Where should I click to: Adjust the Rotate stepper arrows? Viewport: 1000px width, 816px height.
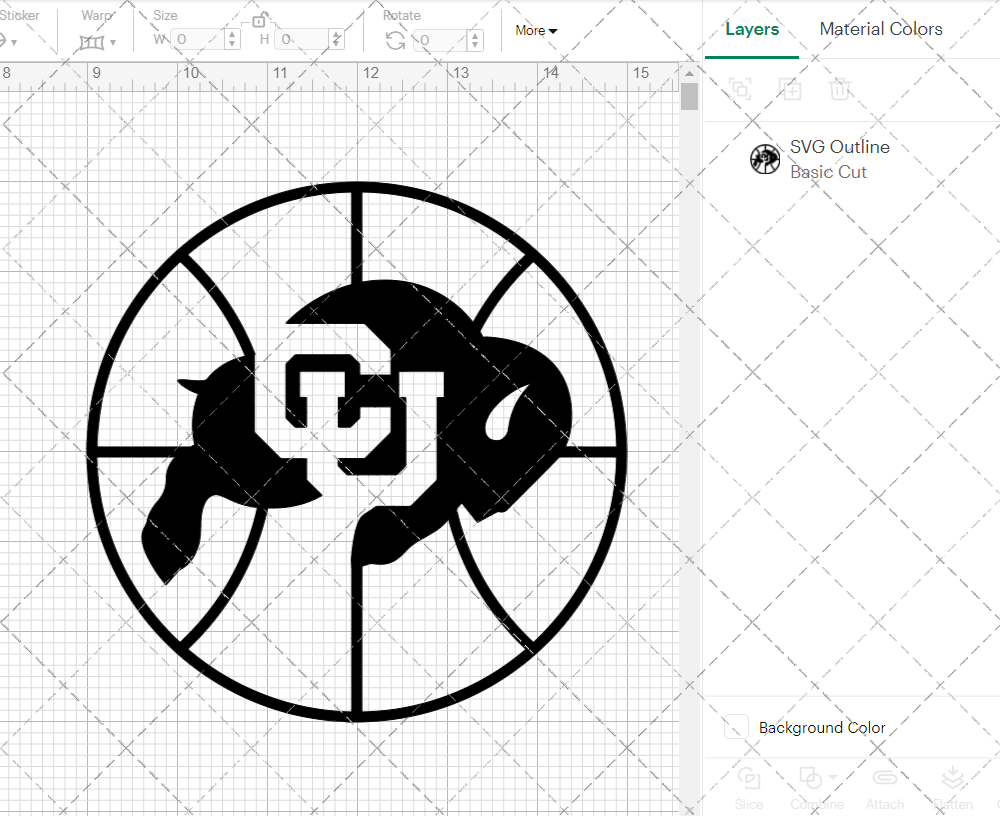pos(474,40)
